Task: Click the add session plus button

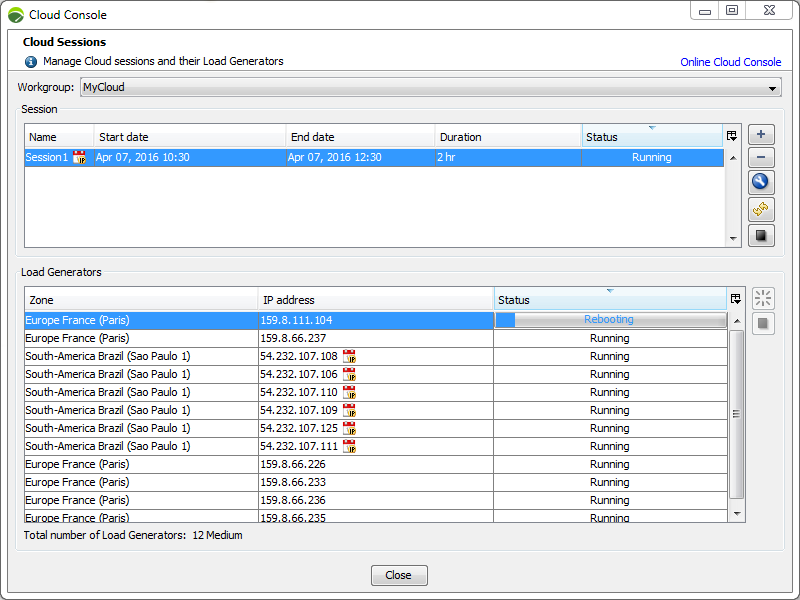Action: [761, 135]
